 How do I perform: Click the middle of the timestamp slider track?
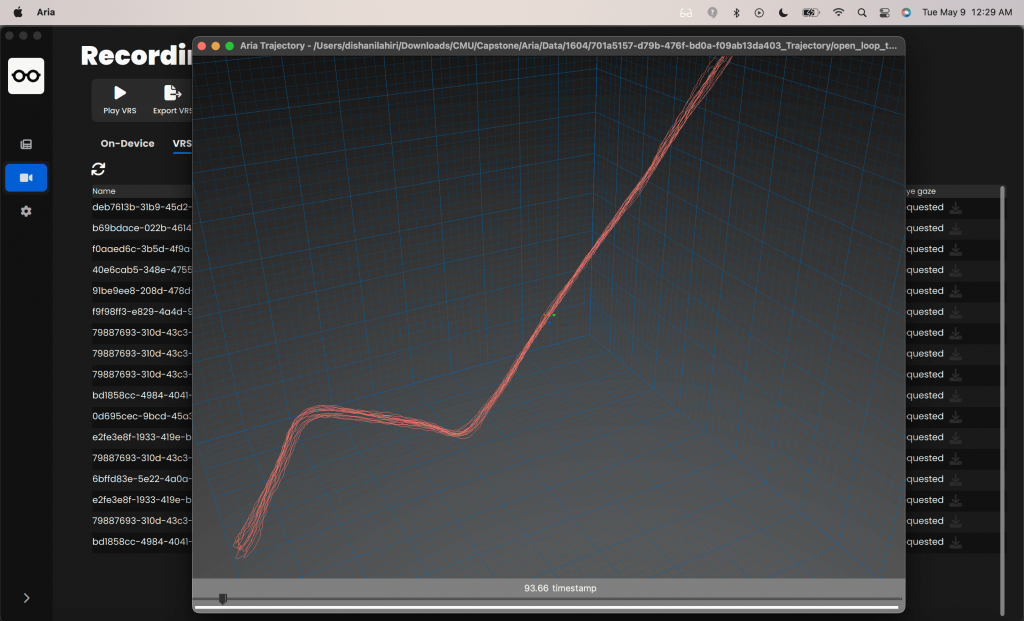click(549, 599)
